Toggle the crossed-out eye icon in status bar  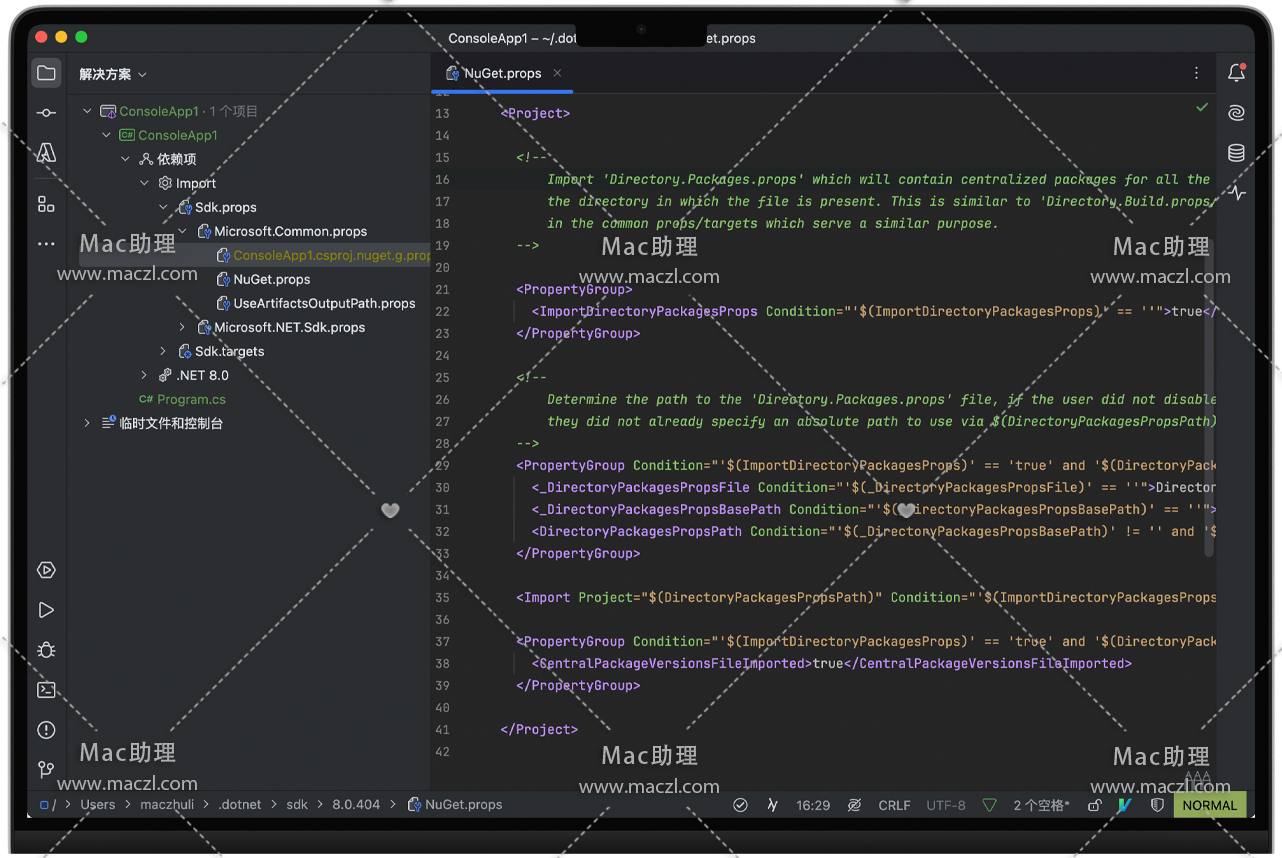pyautogui.click(x=854, y=805)
